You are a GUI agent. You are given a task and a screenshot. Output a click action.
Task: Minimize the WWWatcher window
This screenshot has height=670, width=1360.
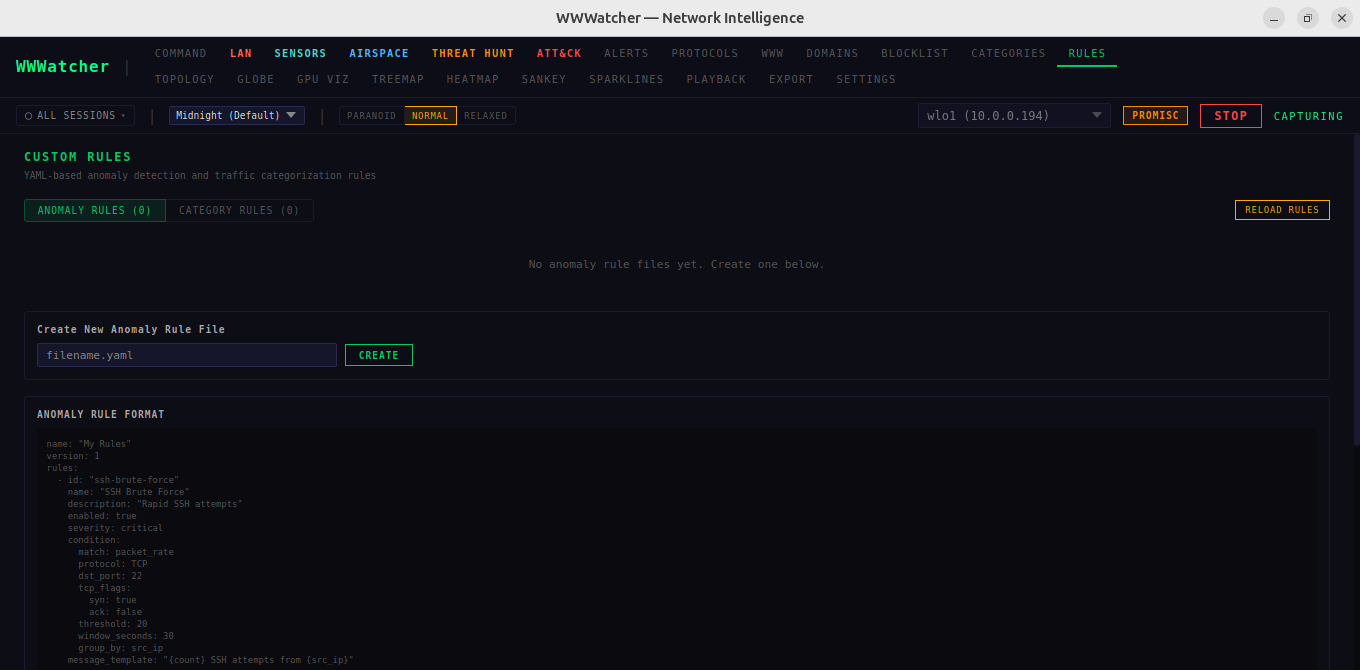coord(1274,18)
